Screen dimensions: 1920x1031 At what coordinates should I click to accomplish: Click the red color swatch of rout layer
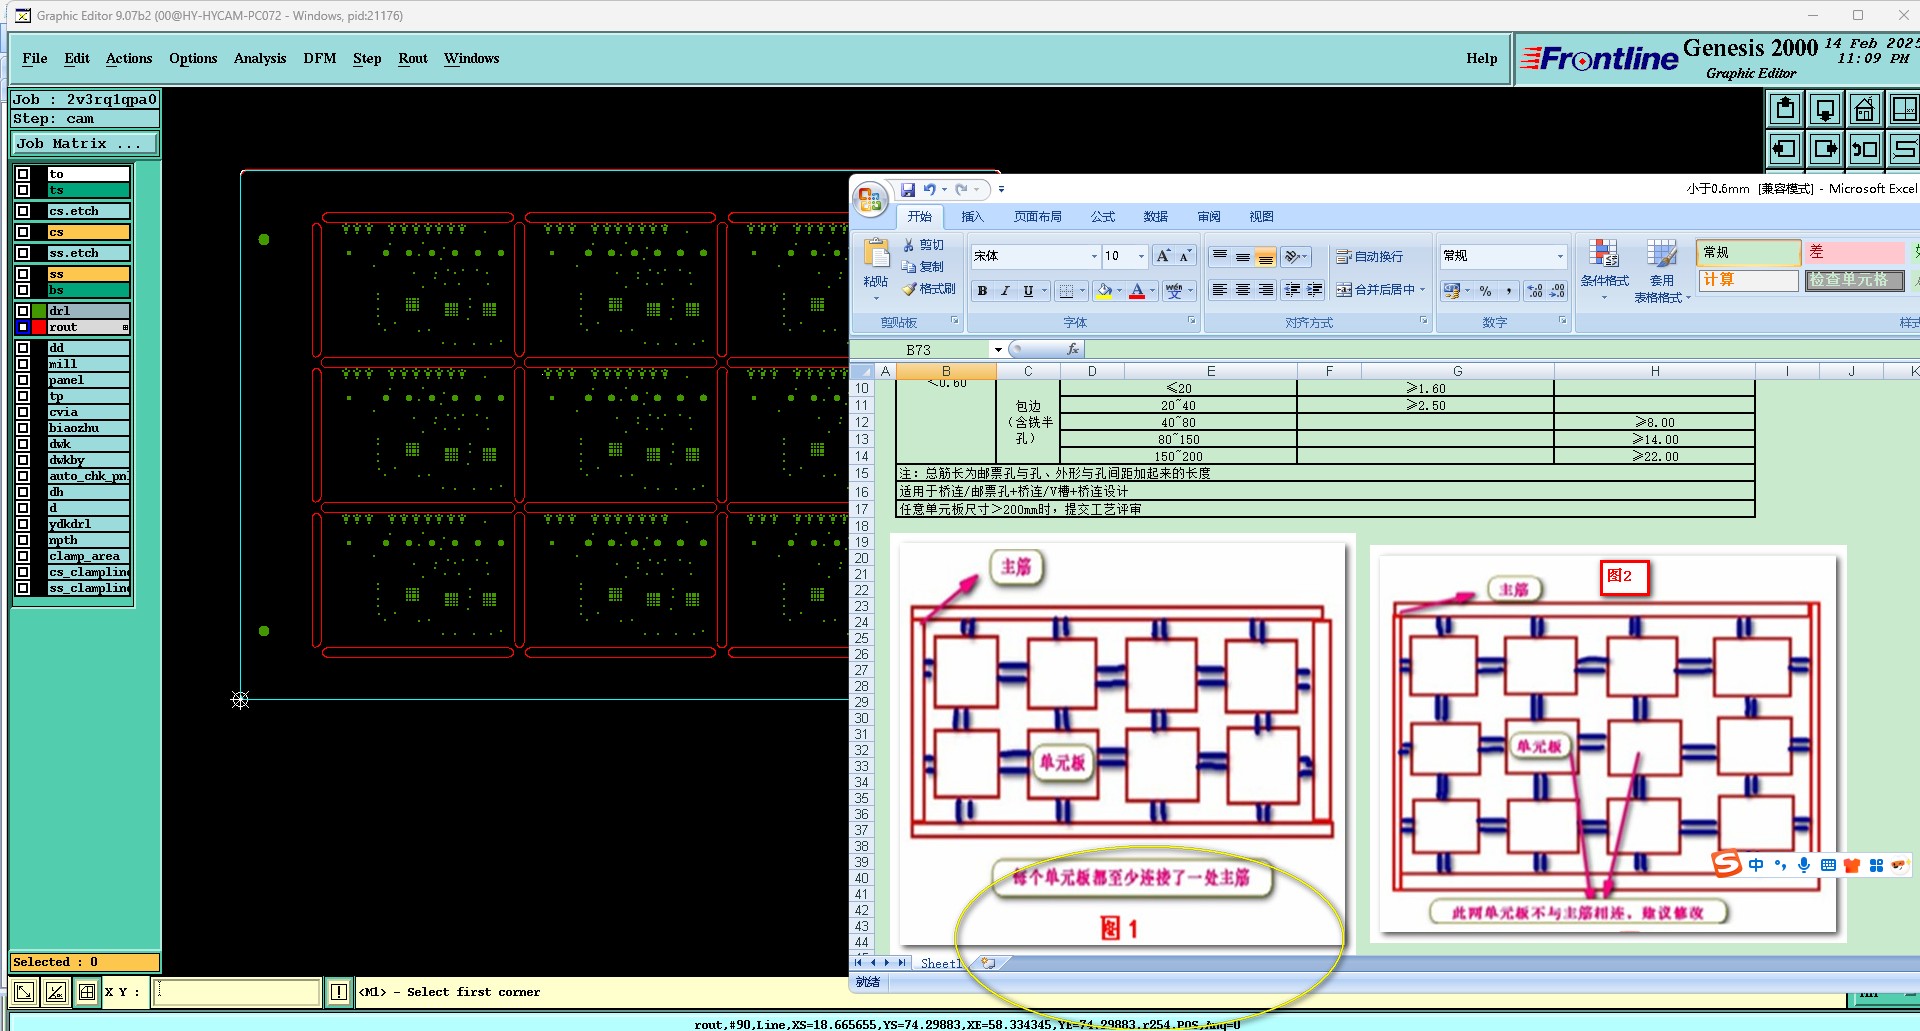(39, 327)
